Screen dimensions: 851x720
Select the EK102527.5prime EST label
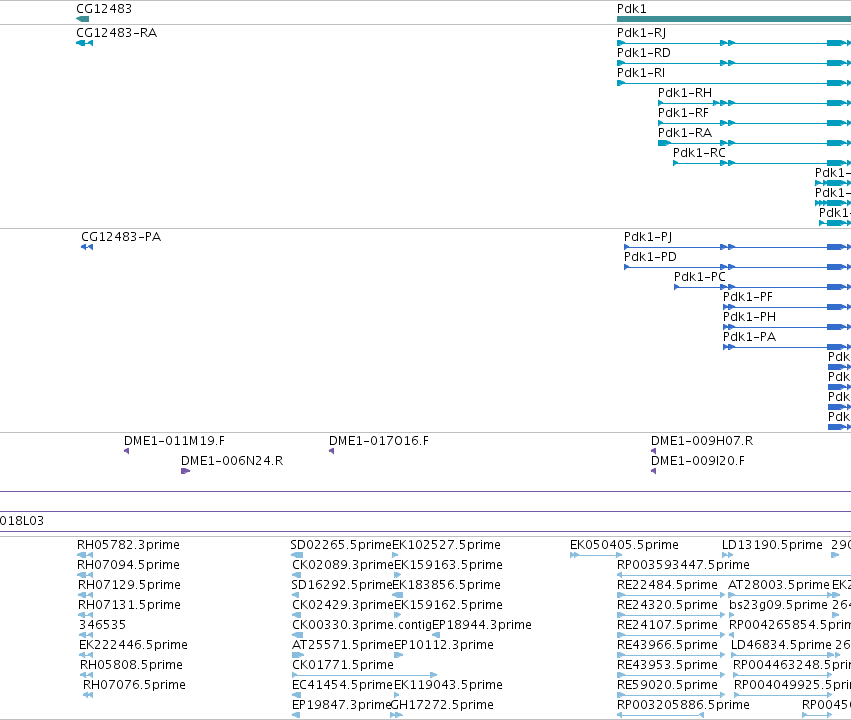446,545
